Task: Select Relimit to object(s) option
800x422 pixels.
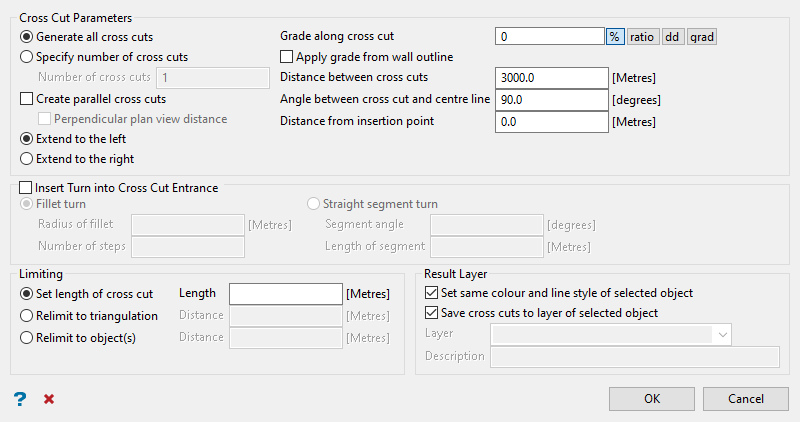Action: click(27, 337)
